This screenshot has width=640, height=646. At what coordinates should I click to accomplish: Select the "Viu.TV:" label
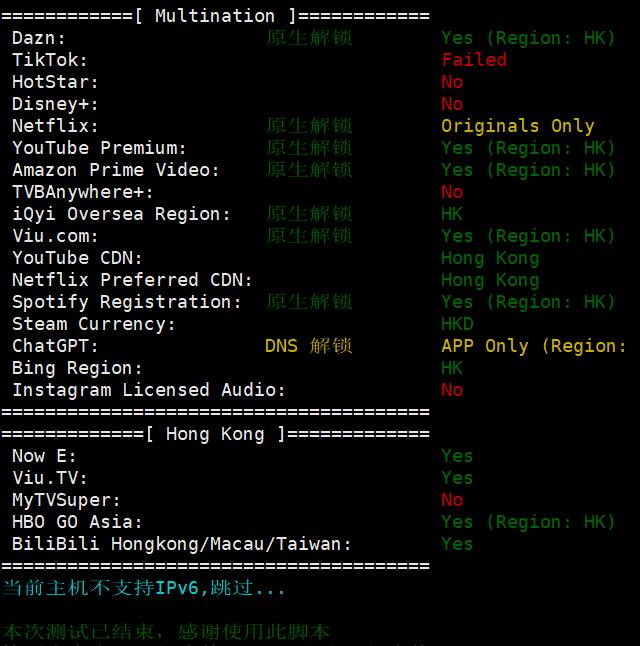[x=50, y=478]
